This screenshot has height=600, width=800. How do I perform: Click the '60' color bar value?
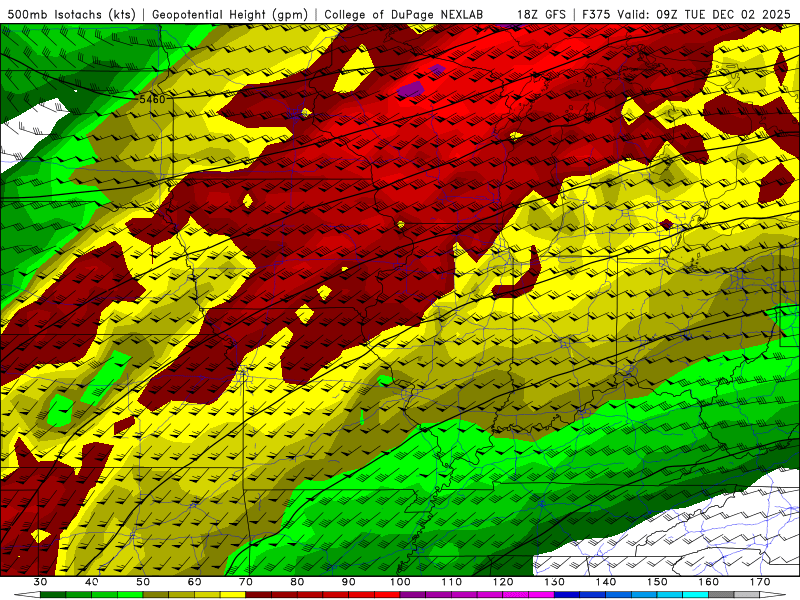coord(194,582)
